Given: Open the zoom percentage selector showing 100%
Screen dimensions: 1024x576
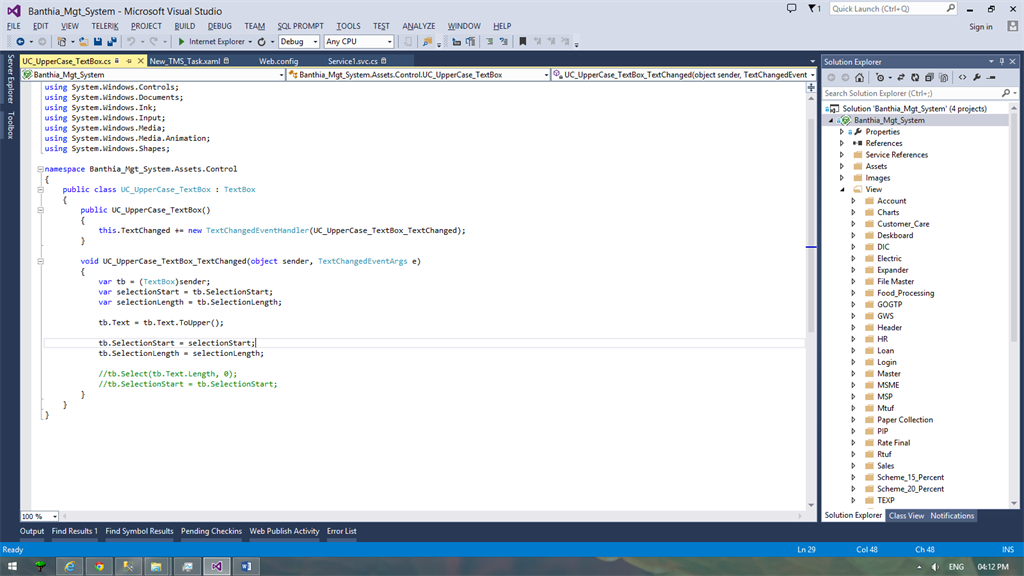Looking at the screenshot, I should [x=37, y=516].
